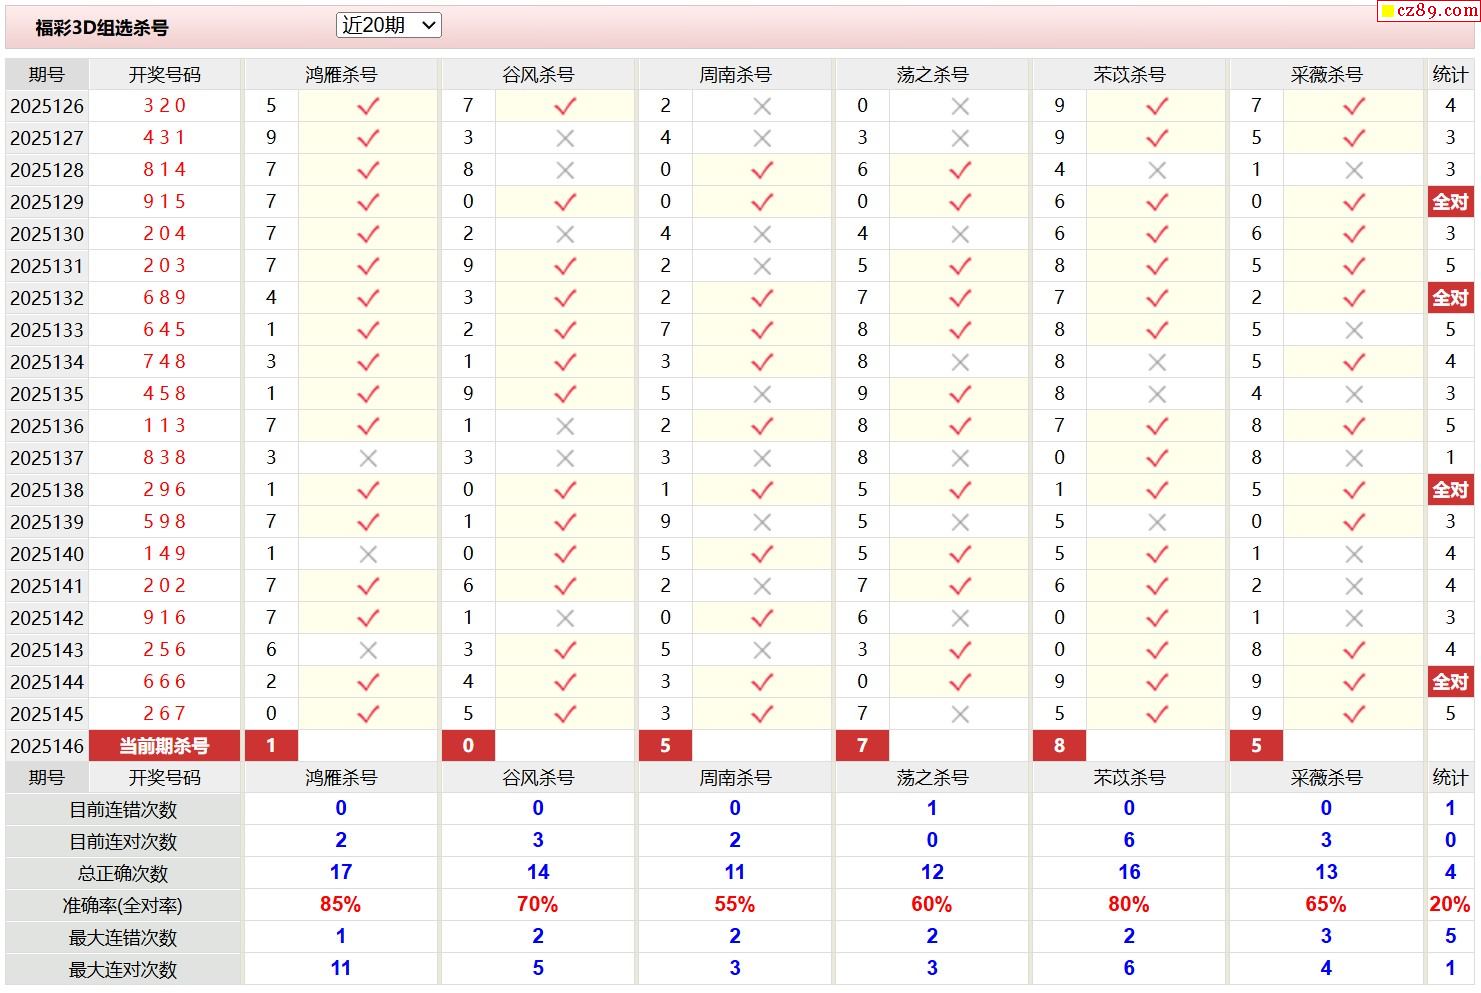Select the period 2025146 cell
This screenshot has width=1481, height=993.
(x=47, y=746)
